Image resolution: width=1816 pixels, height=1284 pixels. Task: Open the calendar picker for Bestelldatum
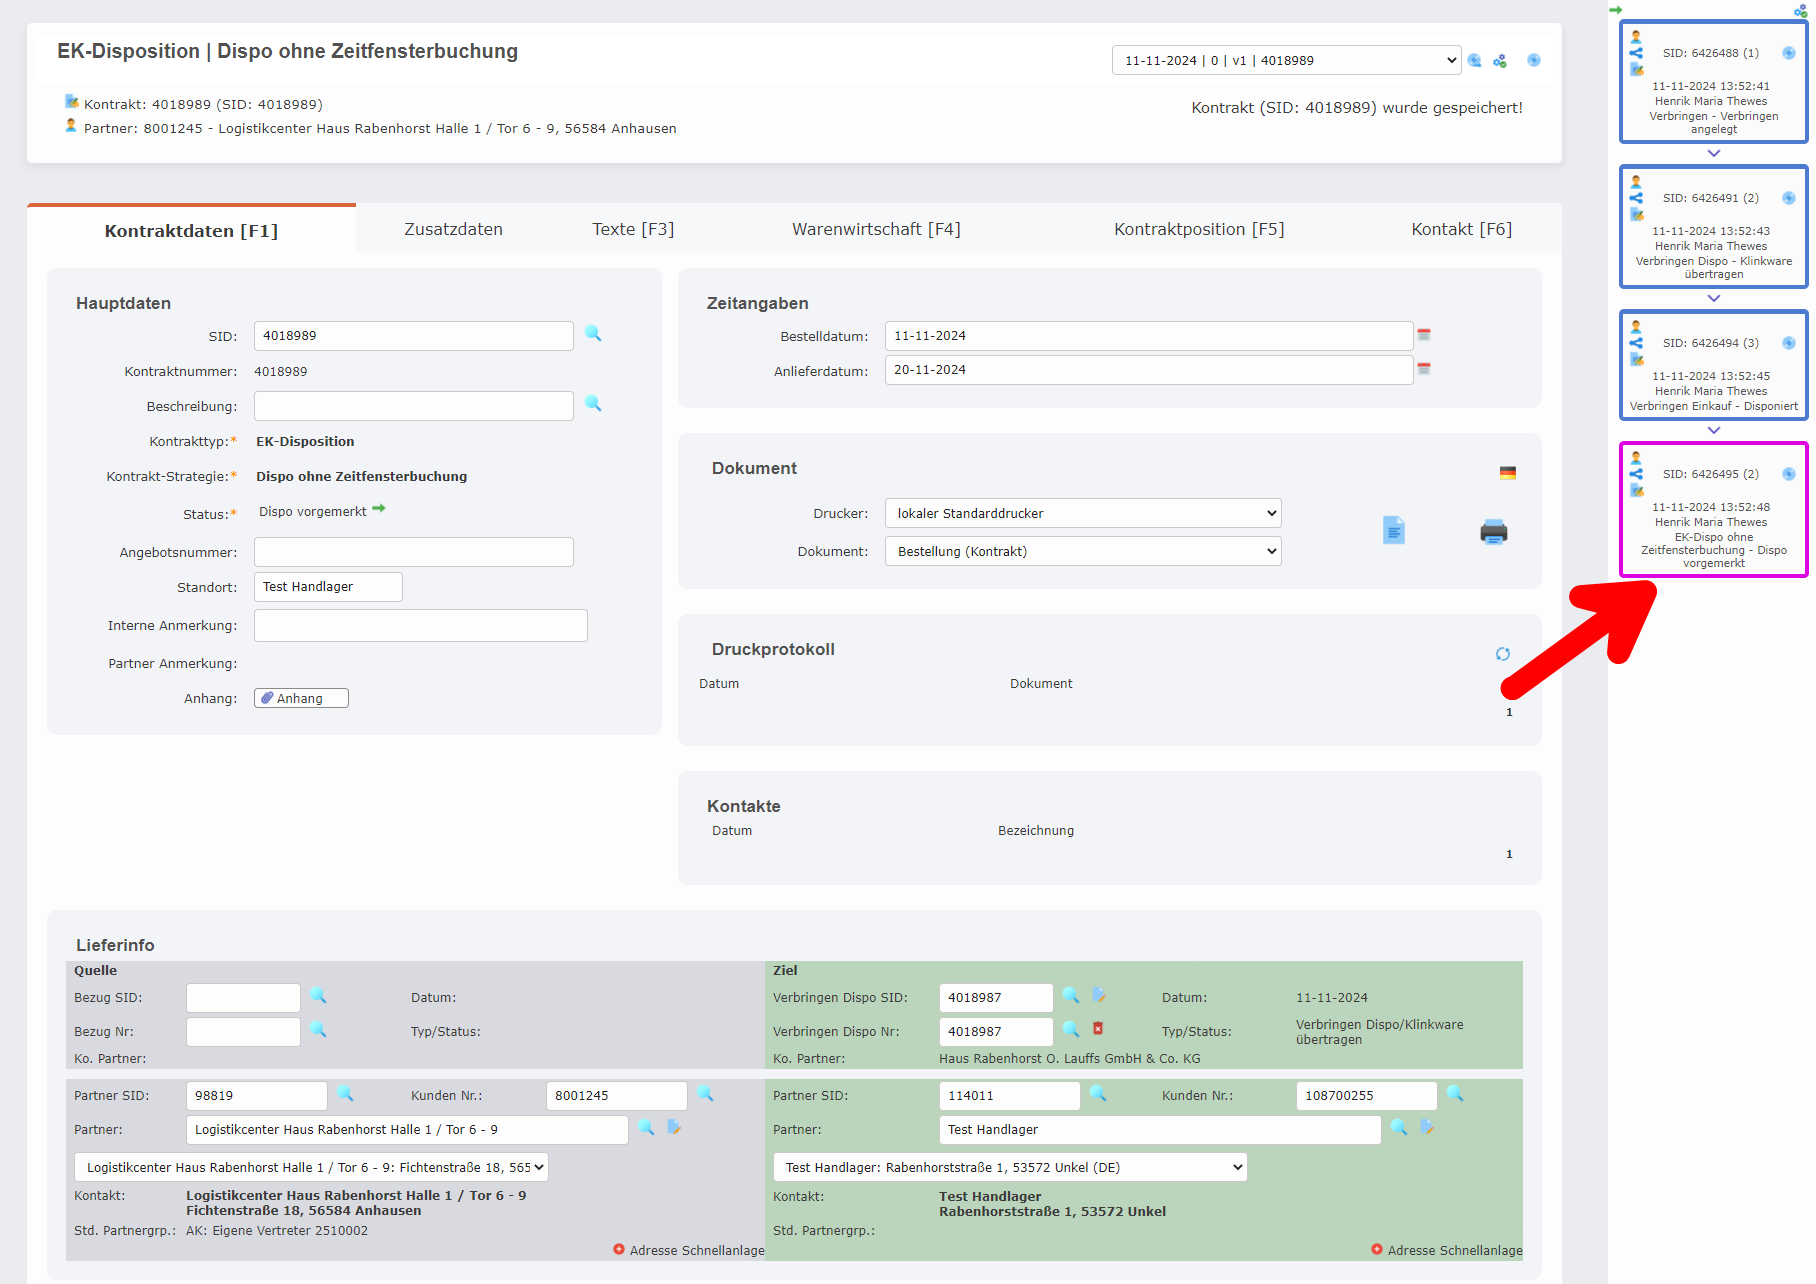1424,335
